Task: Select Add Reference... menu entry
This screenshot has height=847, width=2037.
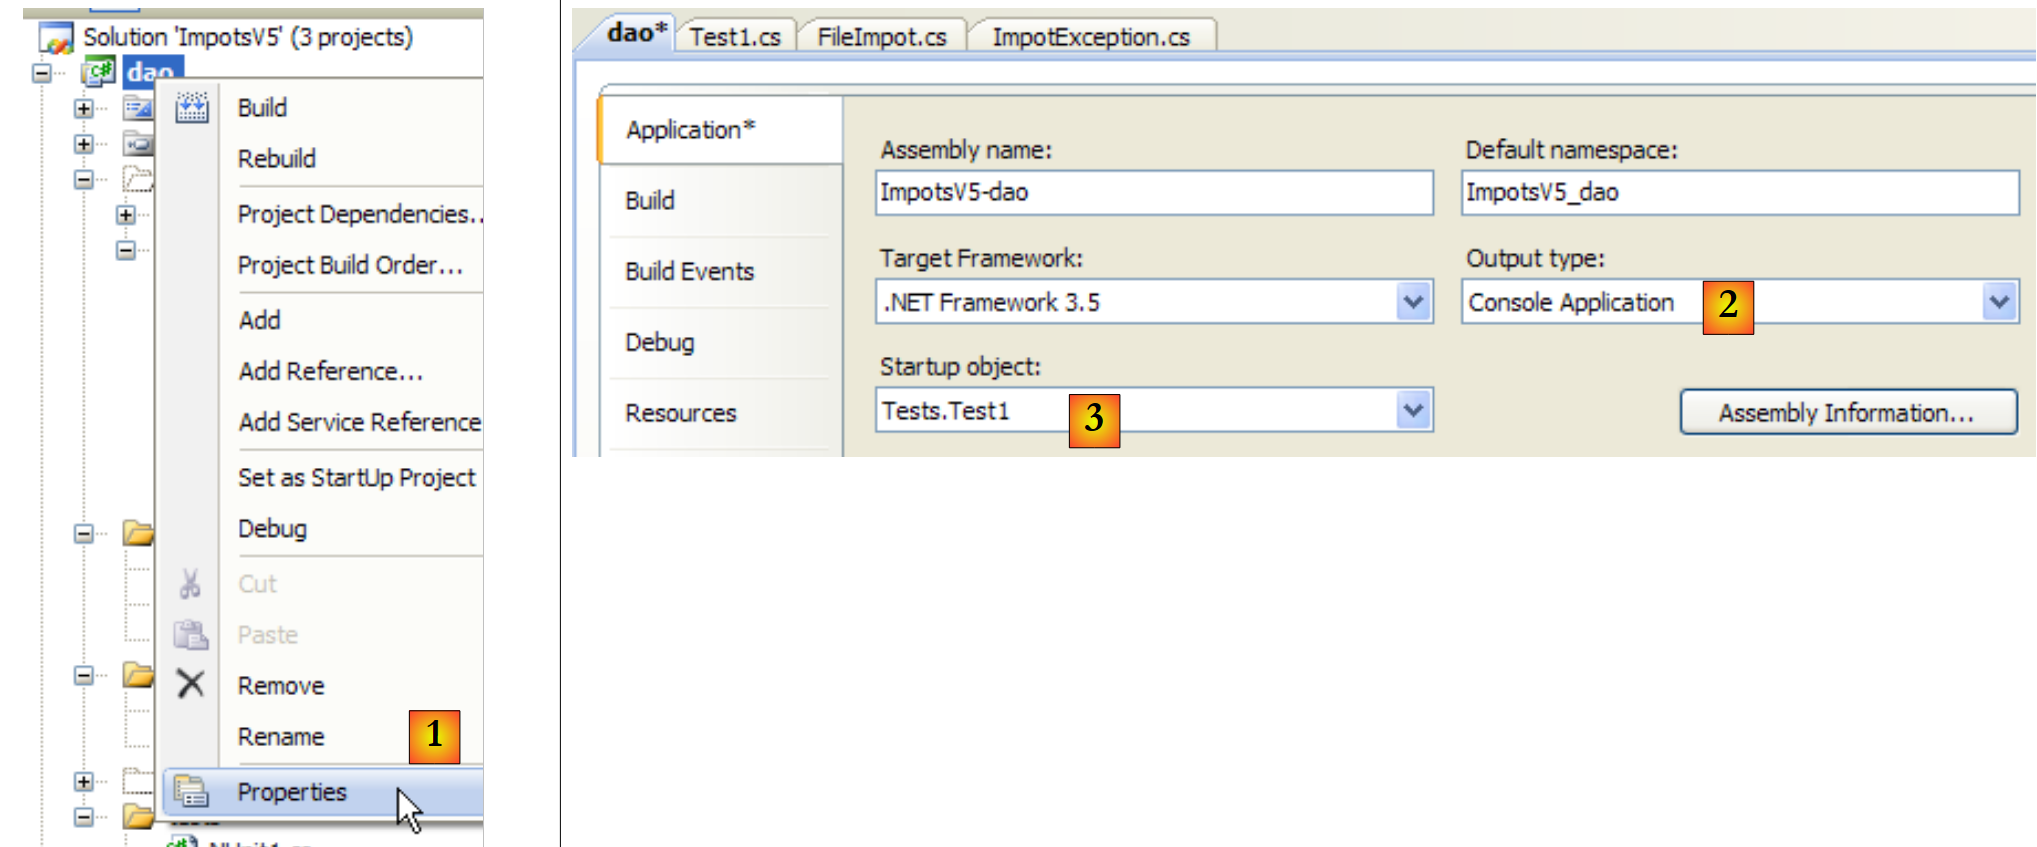Action: tap(330, 372)
